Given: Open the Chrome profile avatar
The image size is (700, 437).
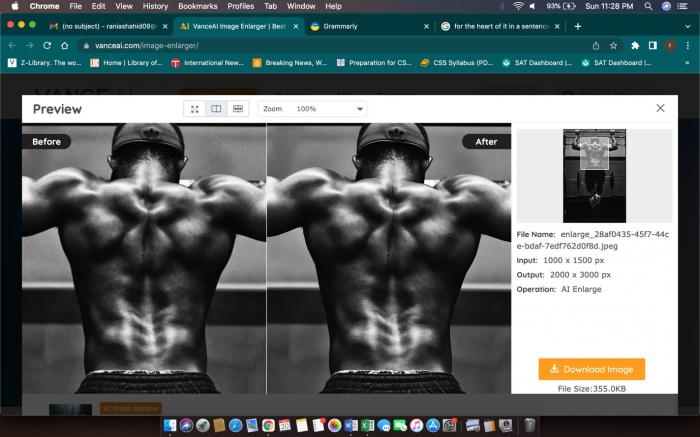Looking at the screenshot, I should (x=670, y=46).
